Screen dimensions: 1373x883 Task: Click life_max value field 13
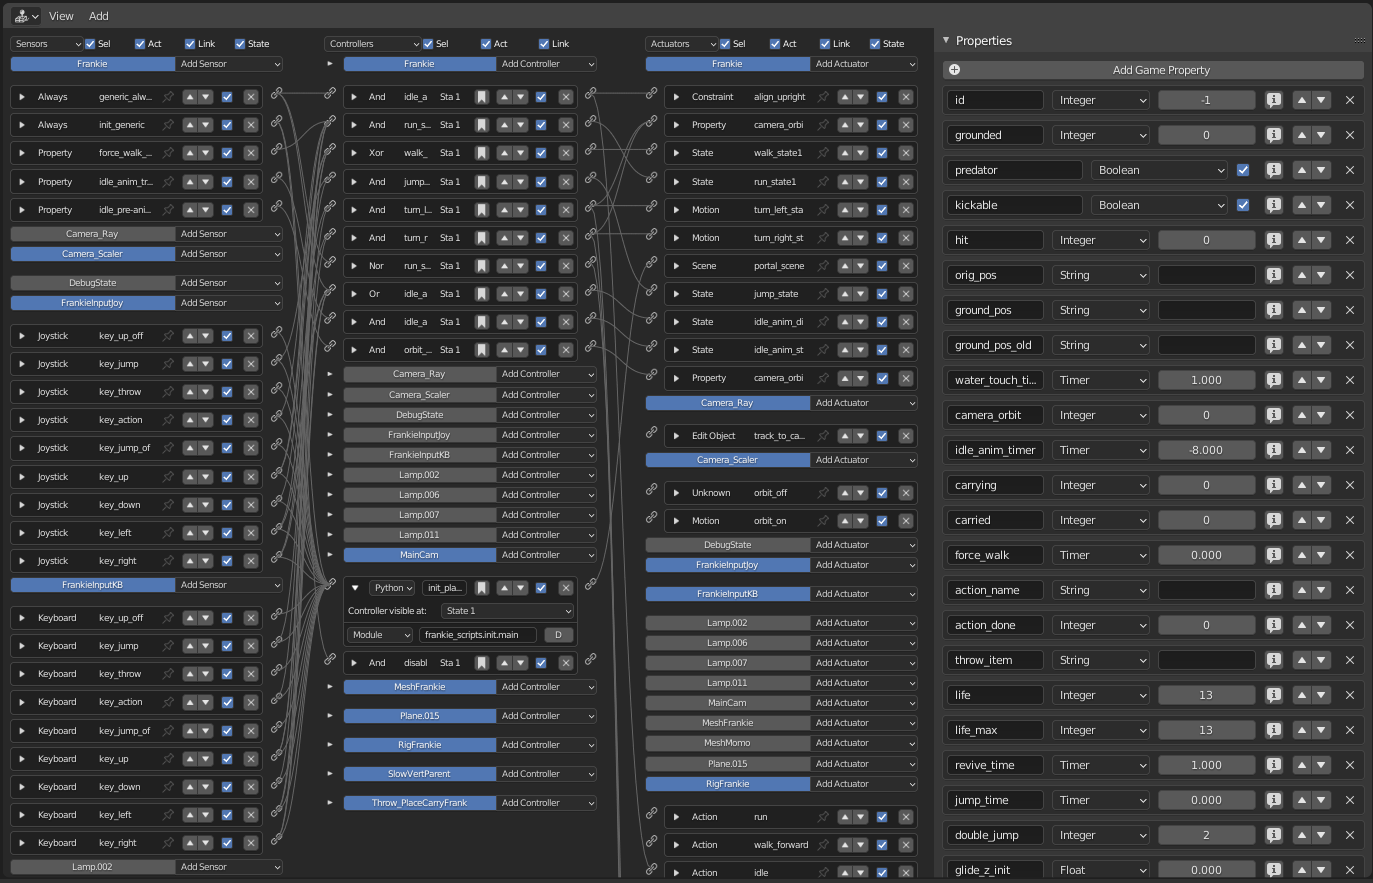tap(1206, 730)
